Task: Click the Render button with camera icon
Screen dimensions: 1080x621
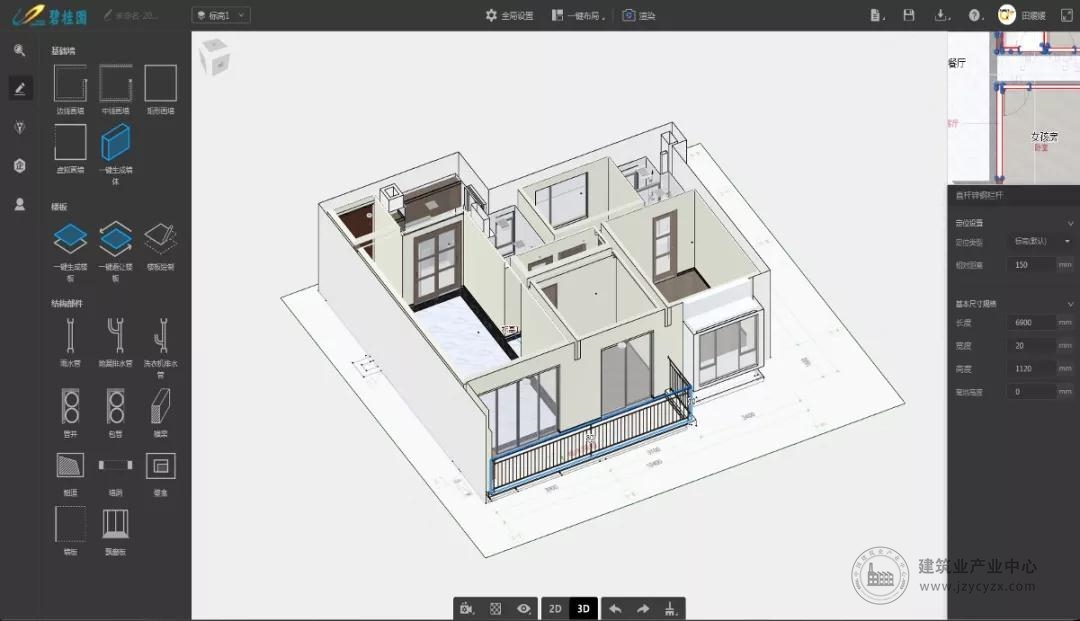Action: tap(638, 15)
